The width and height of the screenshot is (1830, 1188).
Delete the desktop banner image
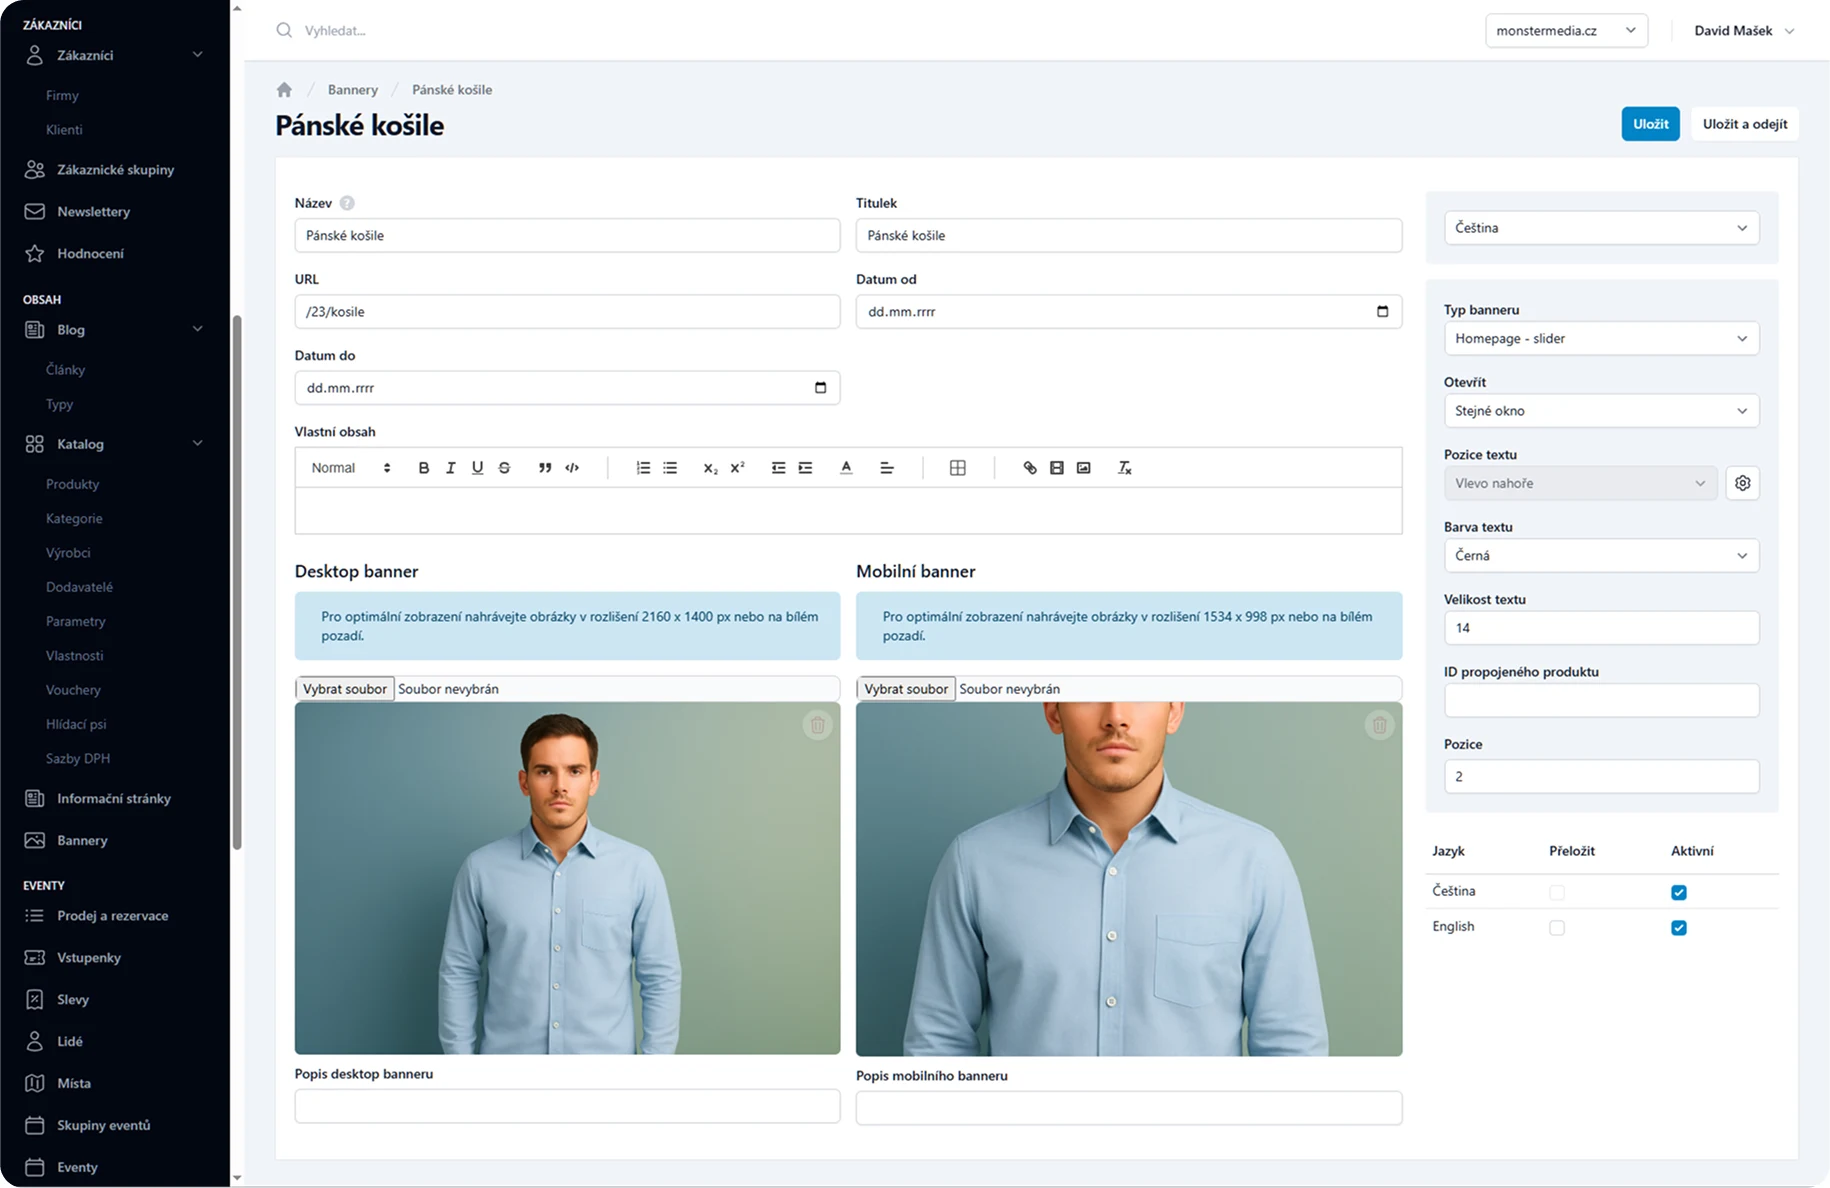[817, 725]
